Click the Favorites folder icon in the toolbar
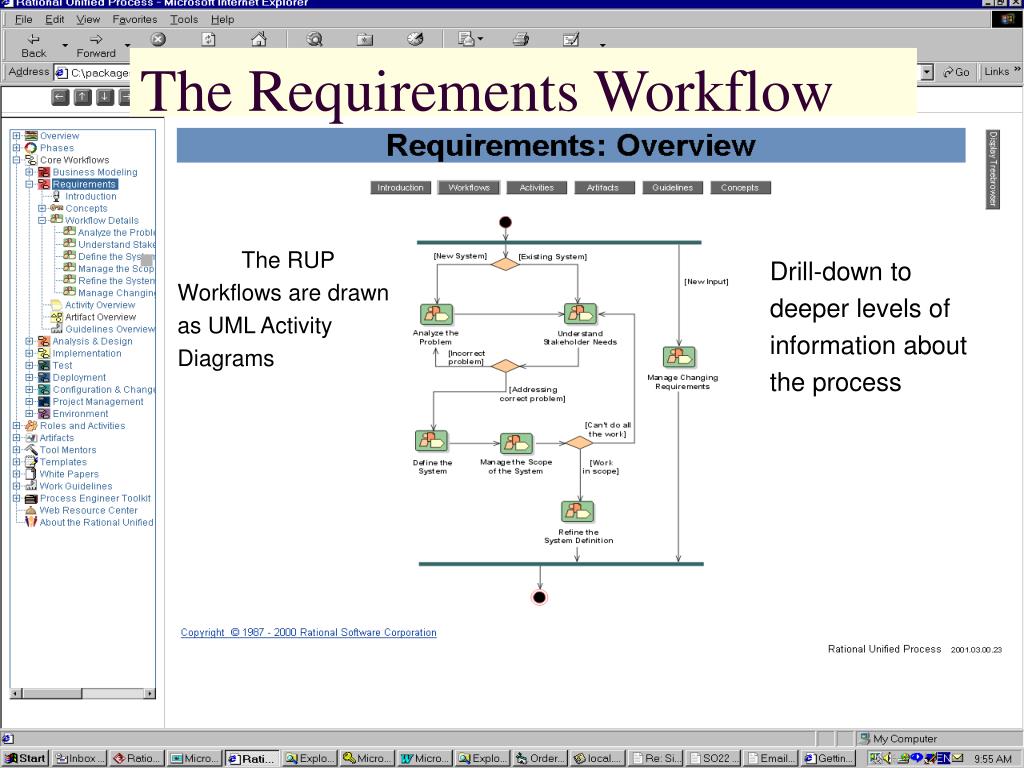 tap(364, 40)
